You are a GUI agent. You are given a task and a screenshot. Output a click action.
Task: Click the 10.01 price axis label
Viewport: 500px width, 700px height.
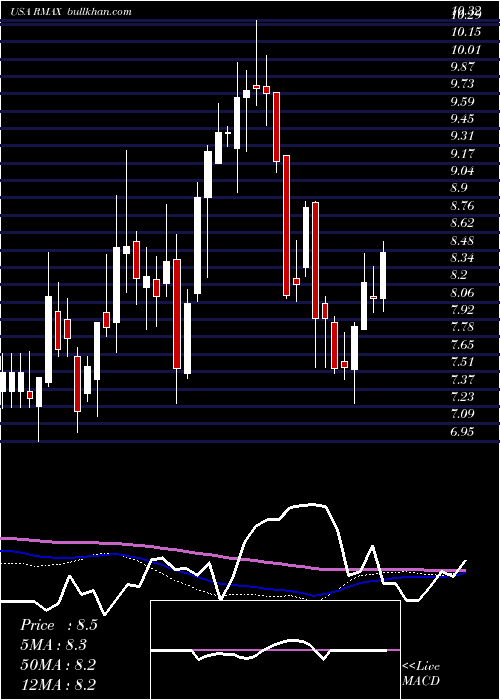[466, 50]
